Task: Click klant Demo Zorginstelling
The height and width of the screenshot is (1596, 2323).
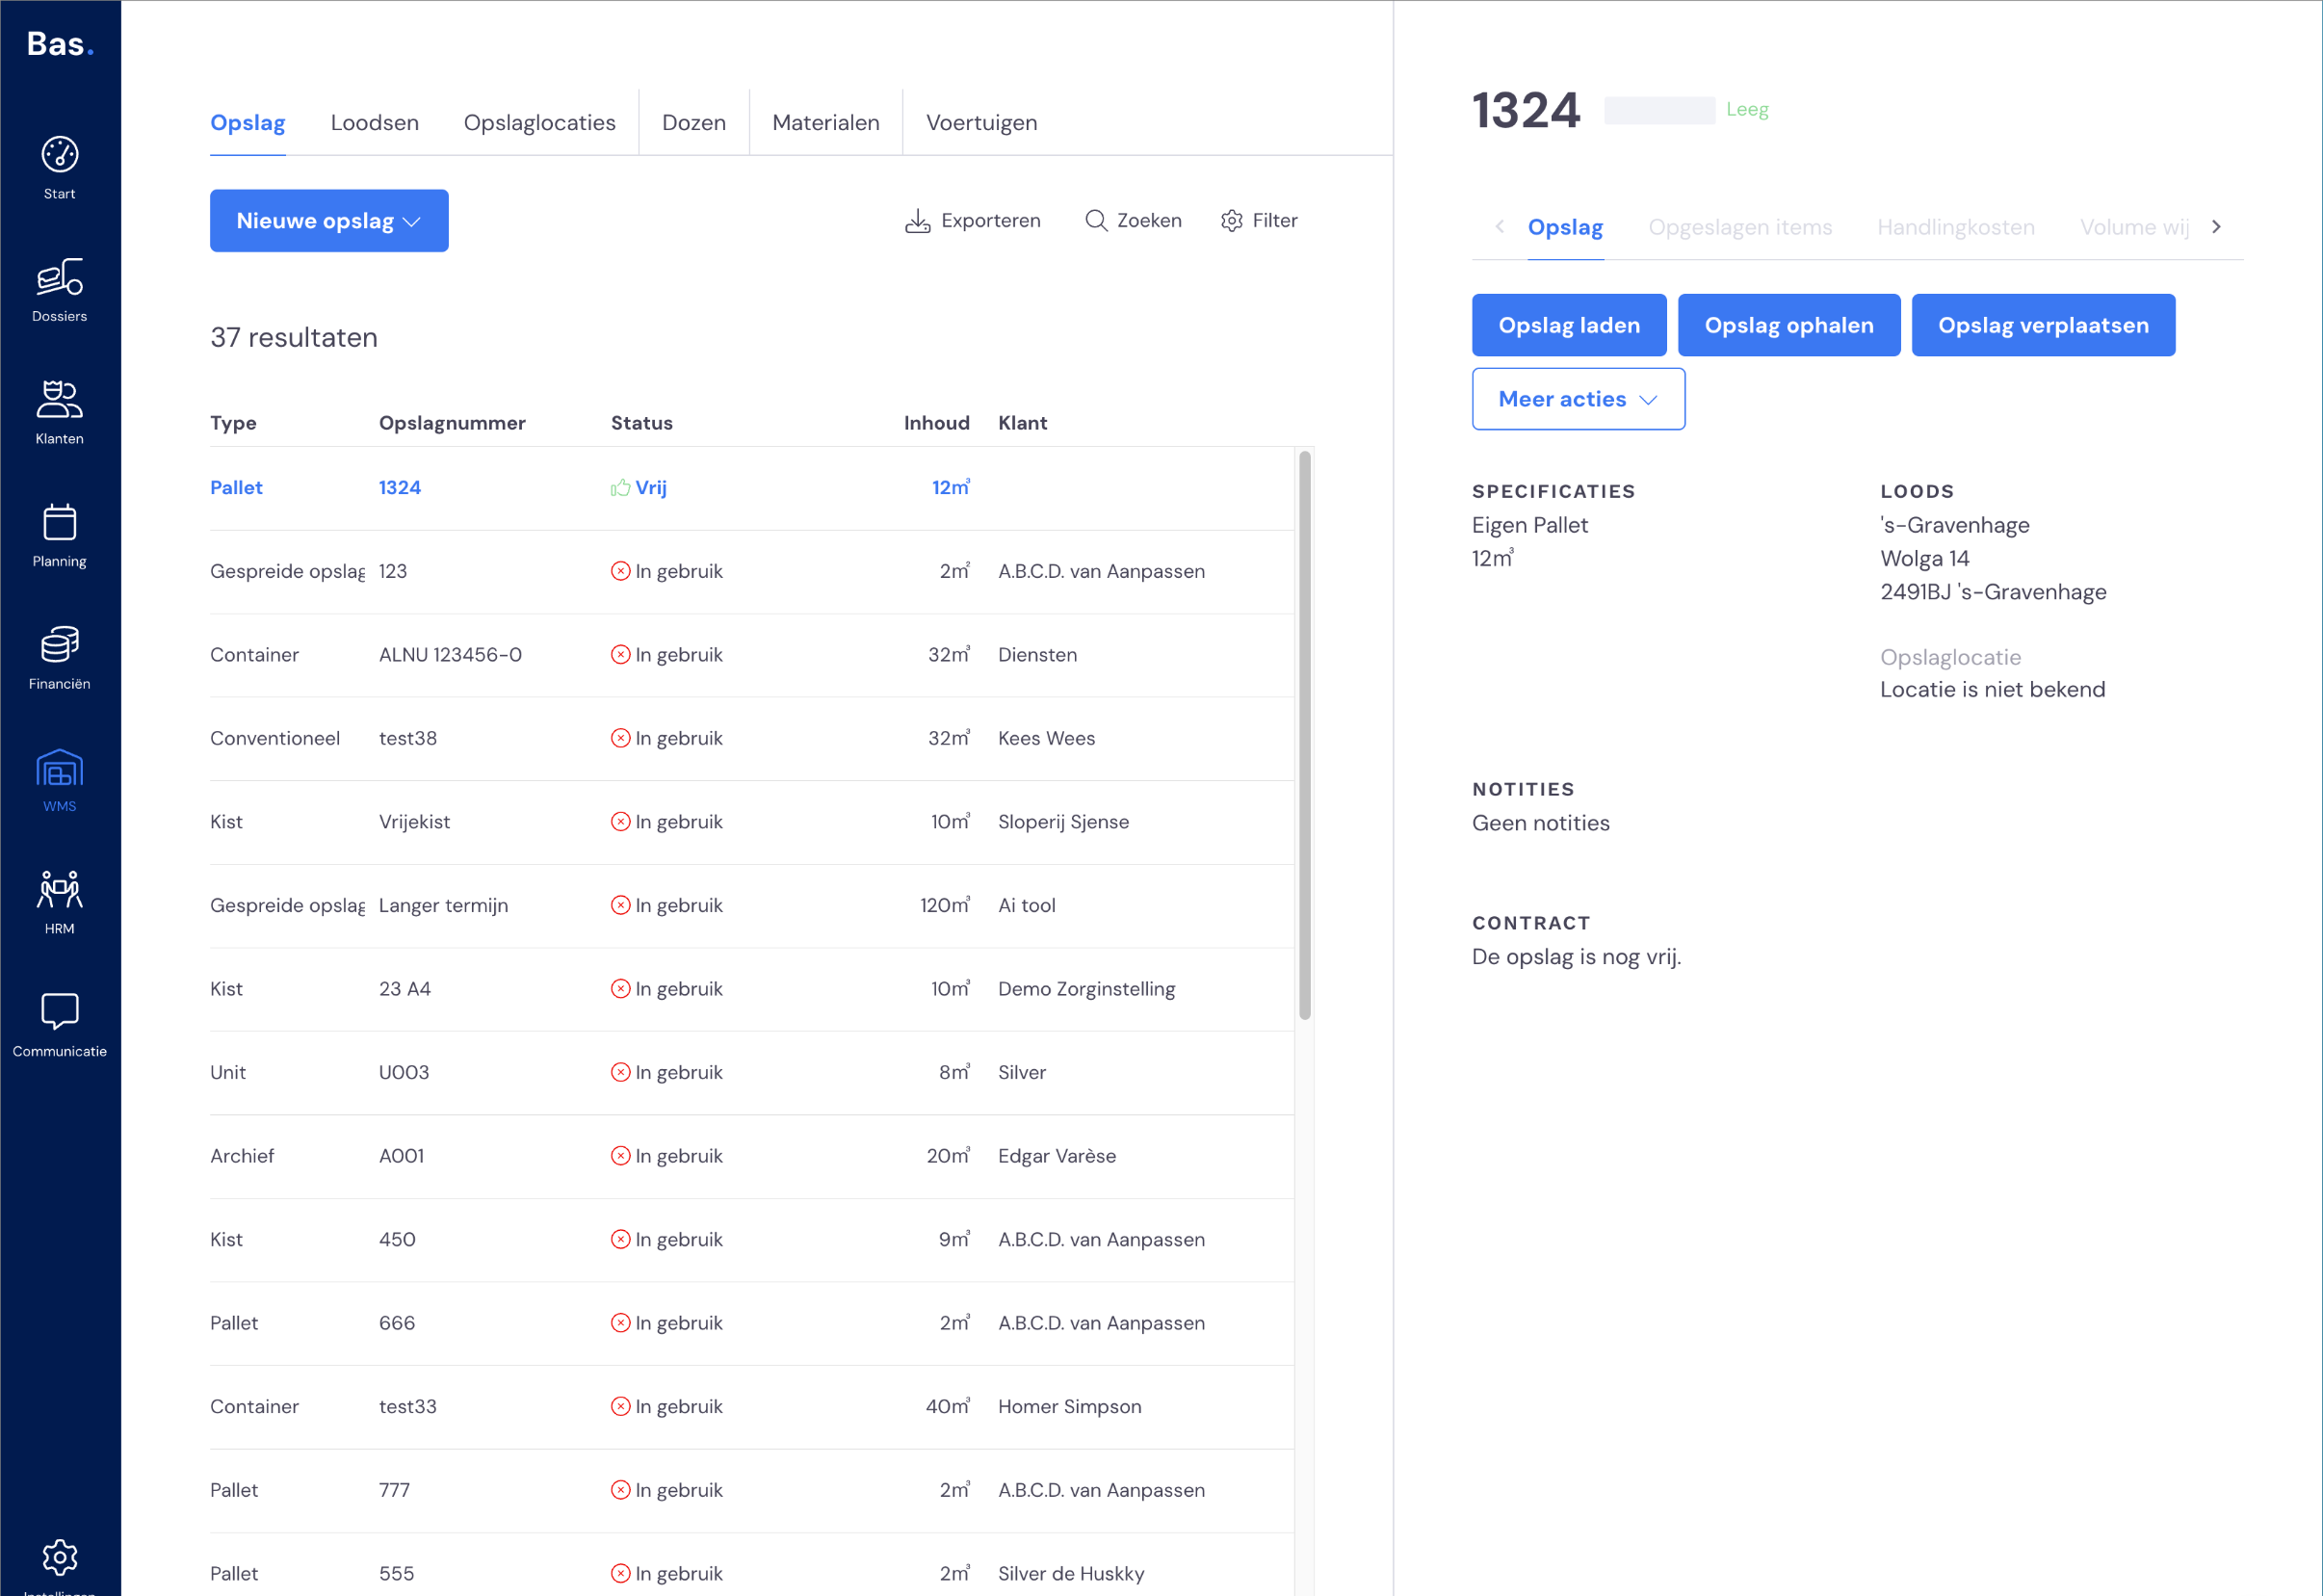Action: click(x=1087, y=989)
